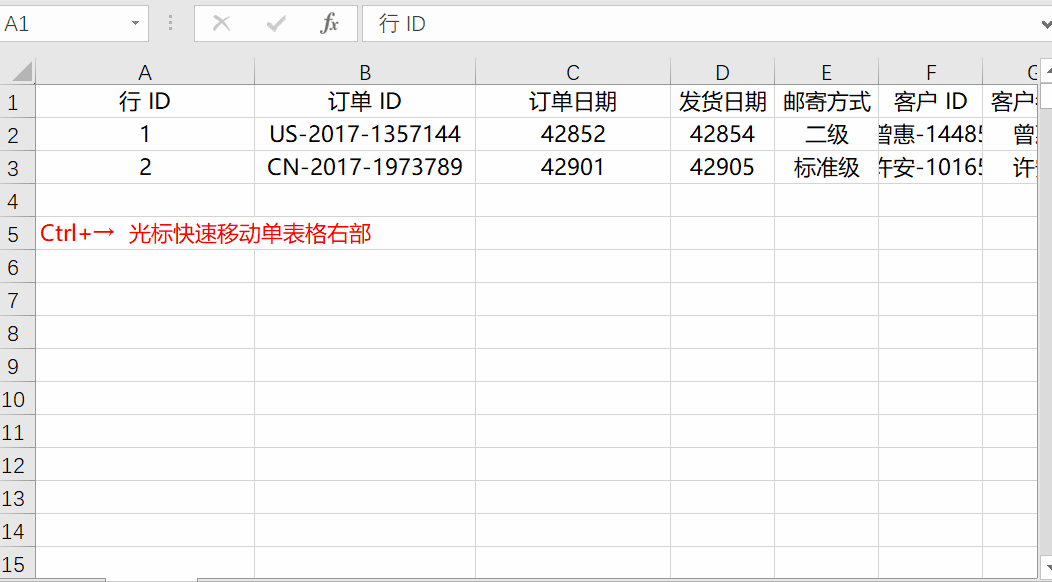Select row 10 header
The width and height of the screenshot is (1052, 582).
pyautogui.click(x=17, y=398)
